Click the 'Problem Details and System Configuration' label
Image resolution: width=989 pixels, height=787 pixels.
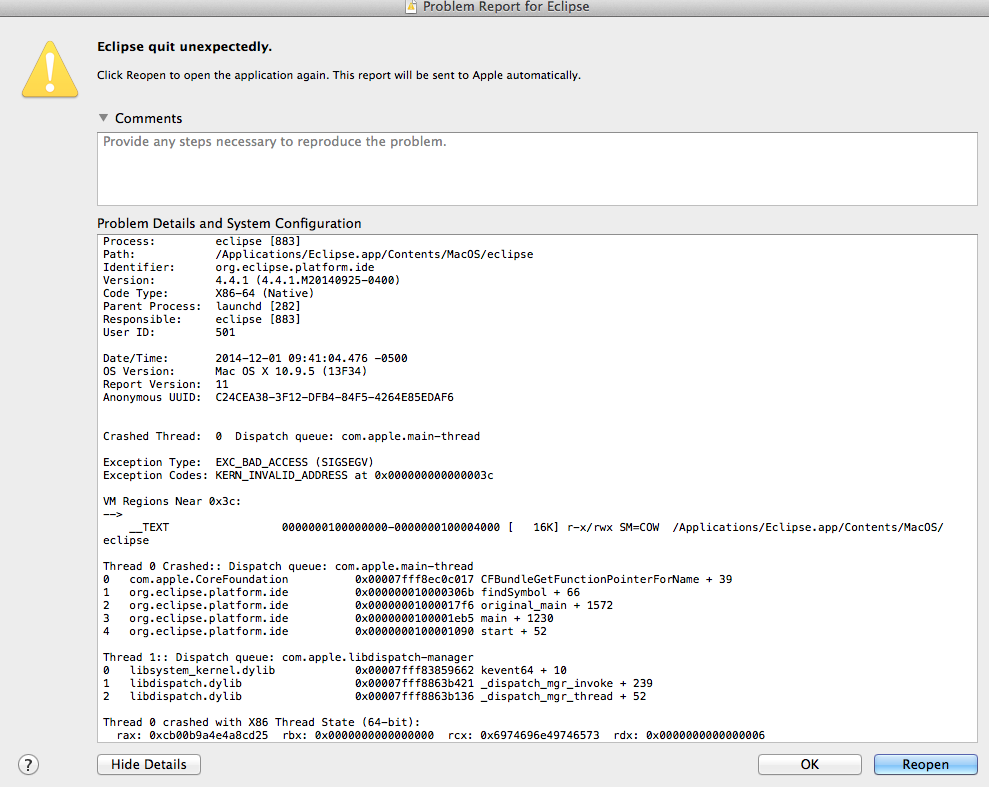coord(229,223)
